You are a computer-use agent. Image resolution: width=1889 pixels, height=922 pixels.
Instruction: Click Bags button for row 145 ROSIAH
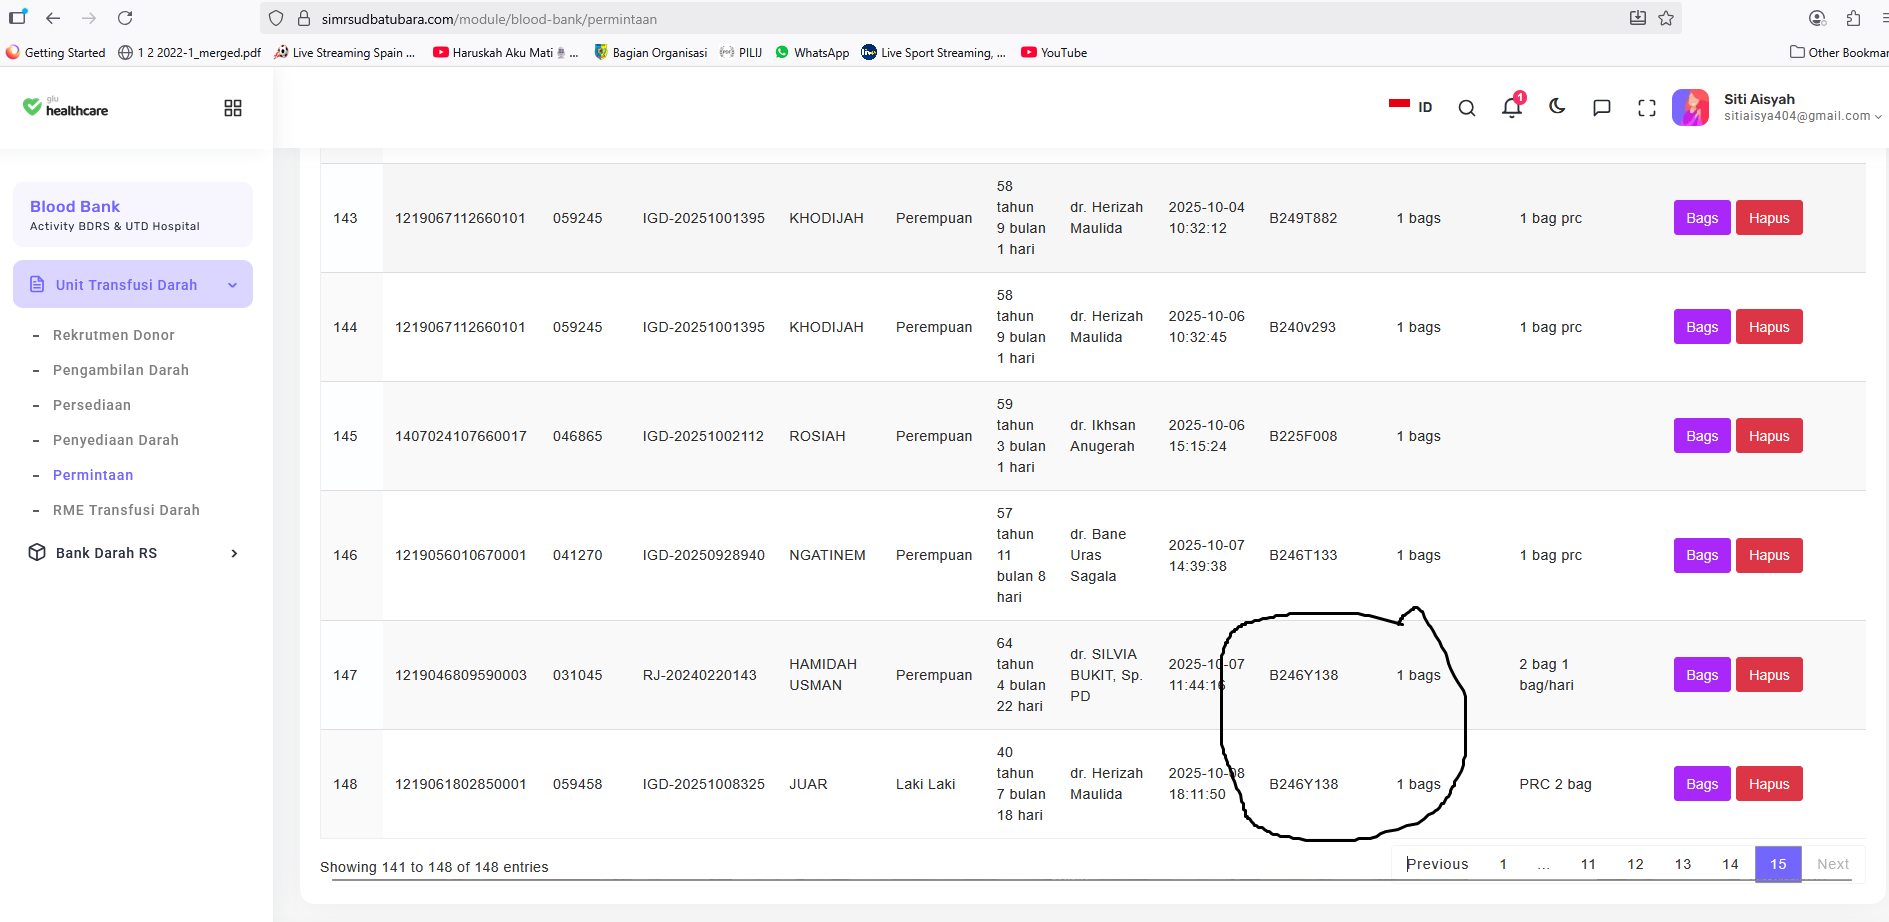pos(1702,436)
